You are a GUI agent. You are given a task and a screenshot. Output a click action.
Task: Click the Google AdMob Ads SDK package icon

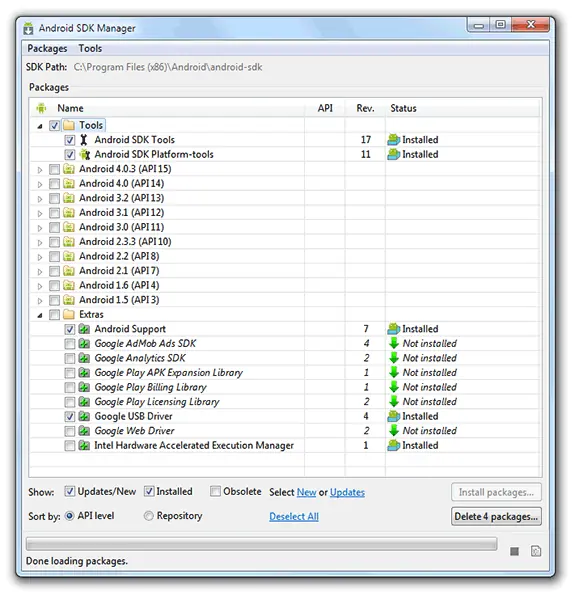click(84, 343)
